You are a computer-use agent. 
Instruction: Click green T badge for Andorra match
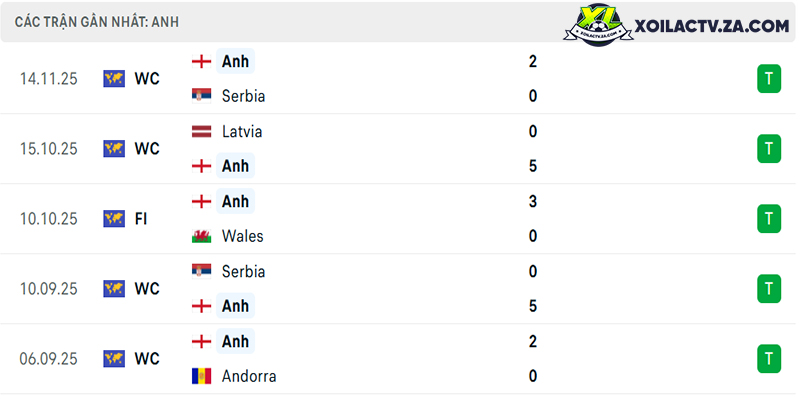tap(769, 359)
